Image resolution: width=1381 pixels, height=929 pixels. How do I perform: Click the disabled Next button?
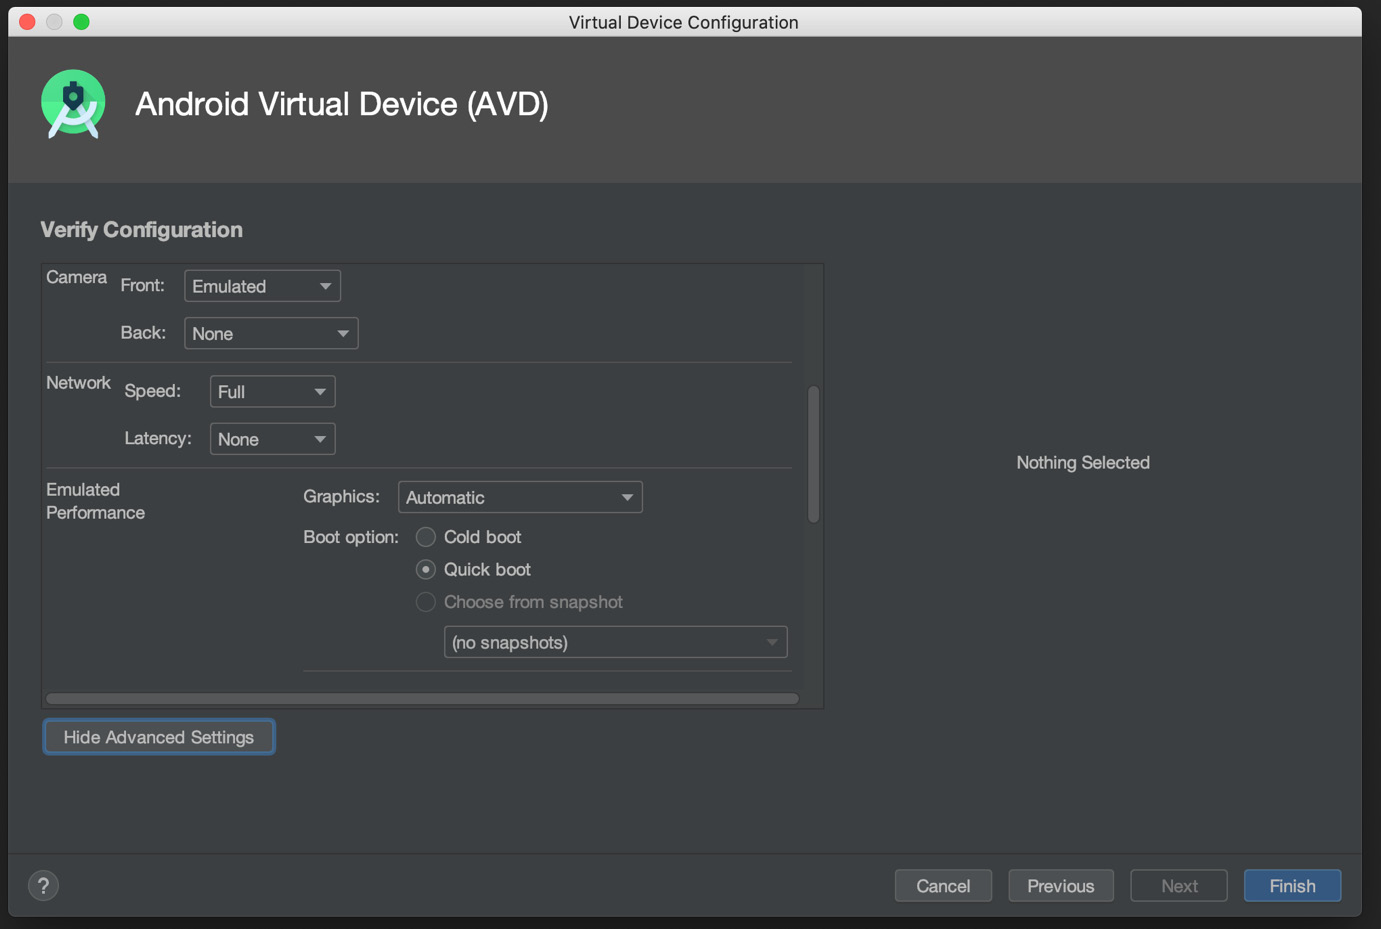point(1179,886)
